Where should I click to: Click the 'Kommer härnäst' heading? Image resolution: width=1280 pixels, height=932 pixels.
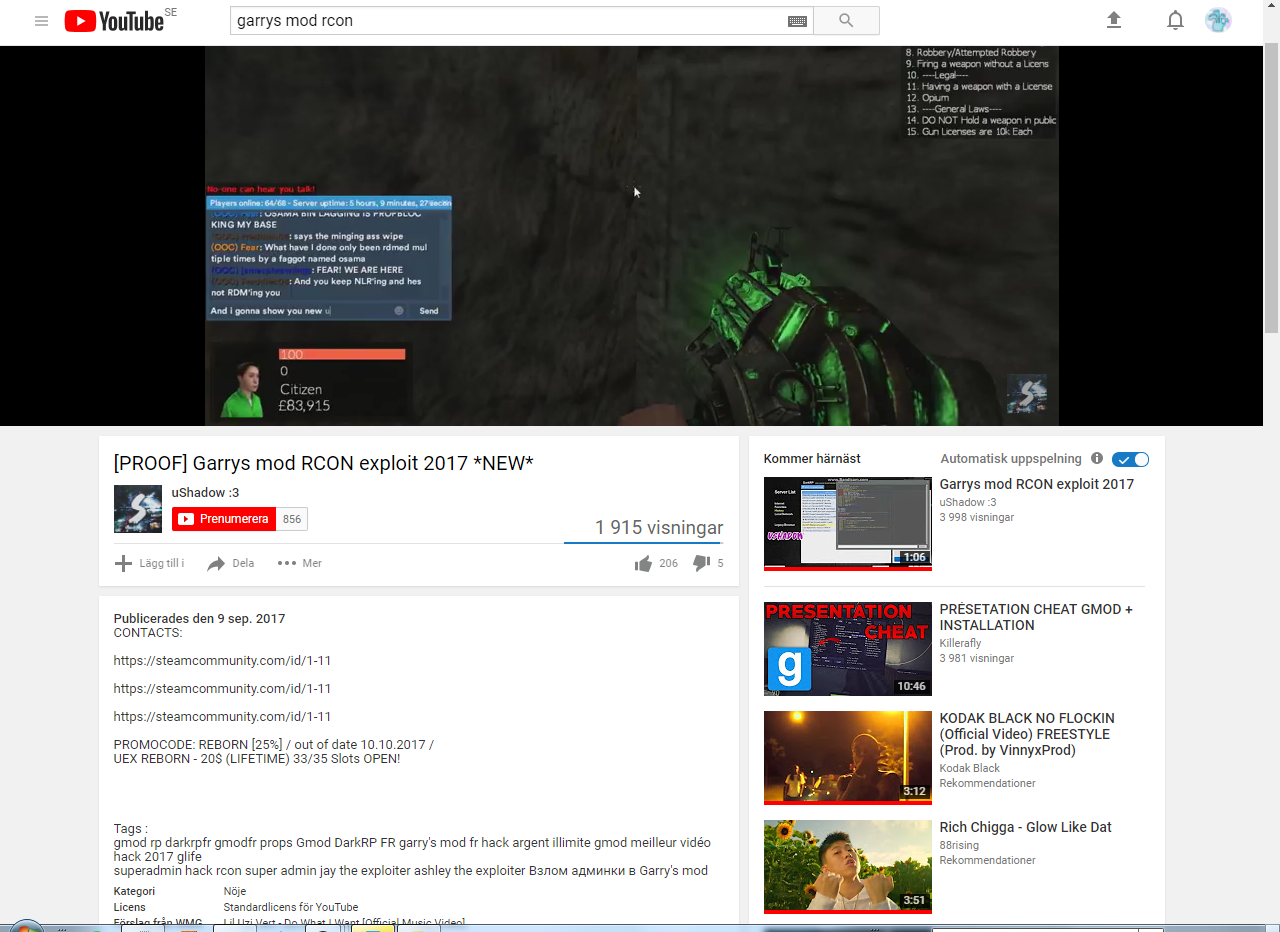coord(812,459)
